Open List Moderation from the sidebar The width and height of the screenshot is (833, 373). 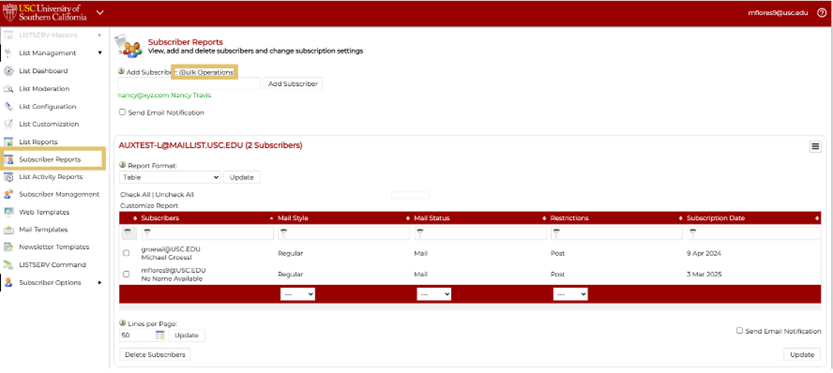click(x=44, y=89)
